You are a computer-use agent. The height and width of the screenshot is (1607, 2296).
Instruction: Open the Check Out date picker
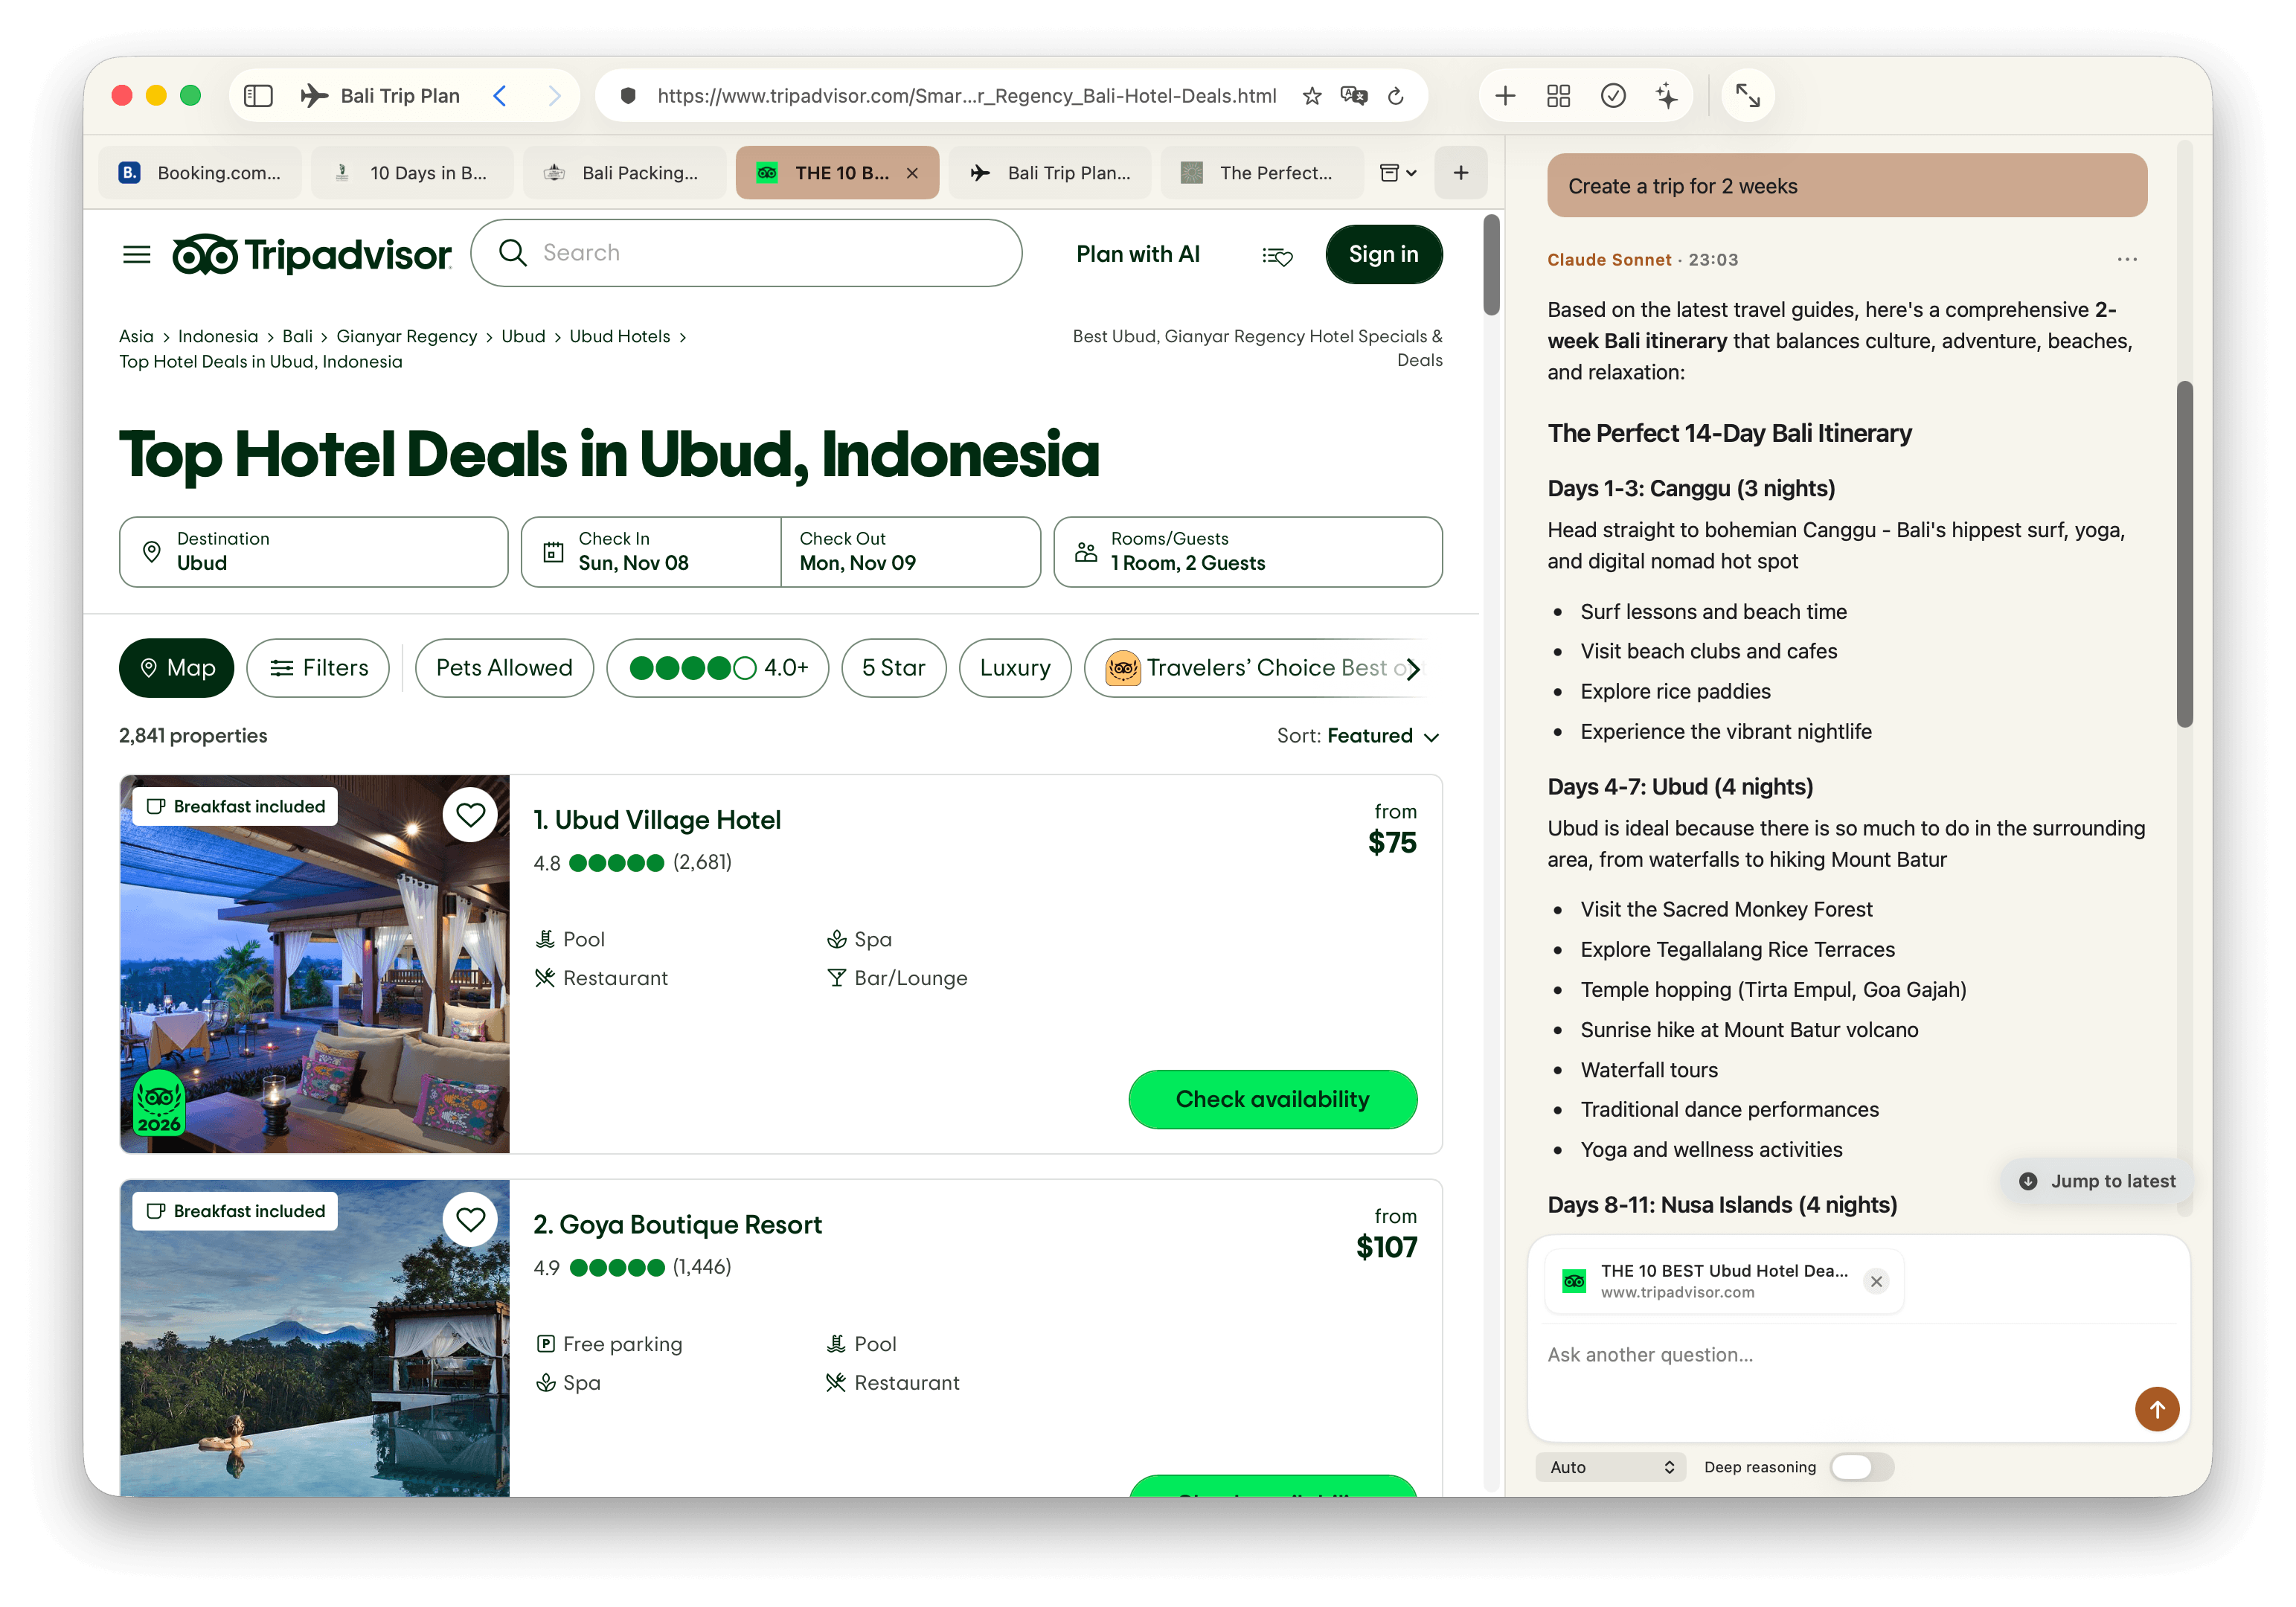(x=910, y=551)
